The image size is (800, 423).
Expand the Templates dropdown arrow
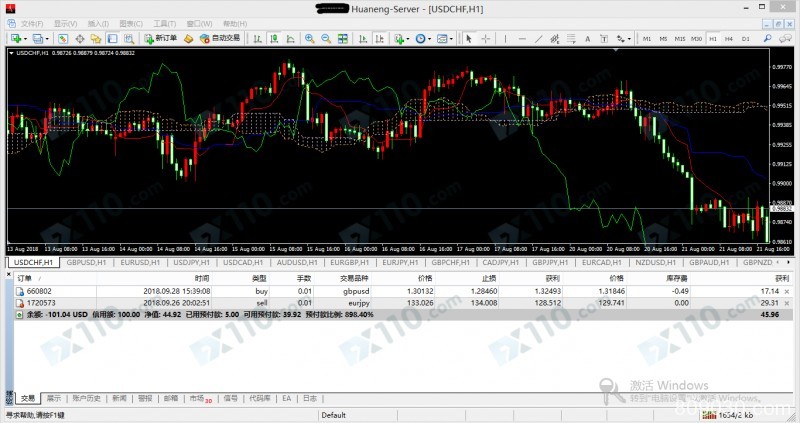pyautogui.click(x=452, y=39)
